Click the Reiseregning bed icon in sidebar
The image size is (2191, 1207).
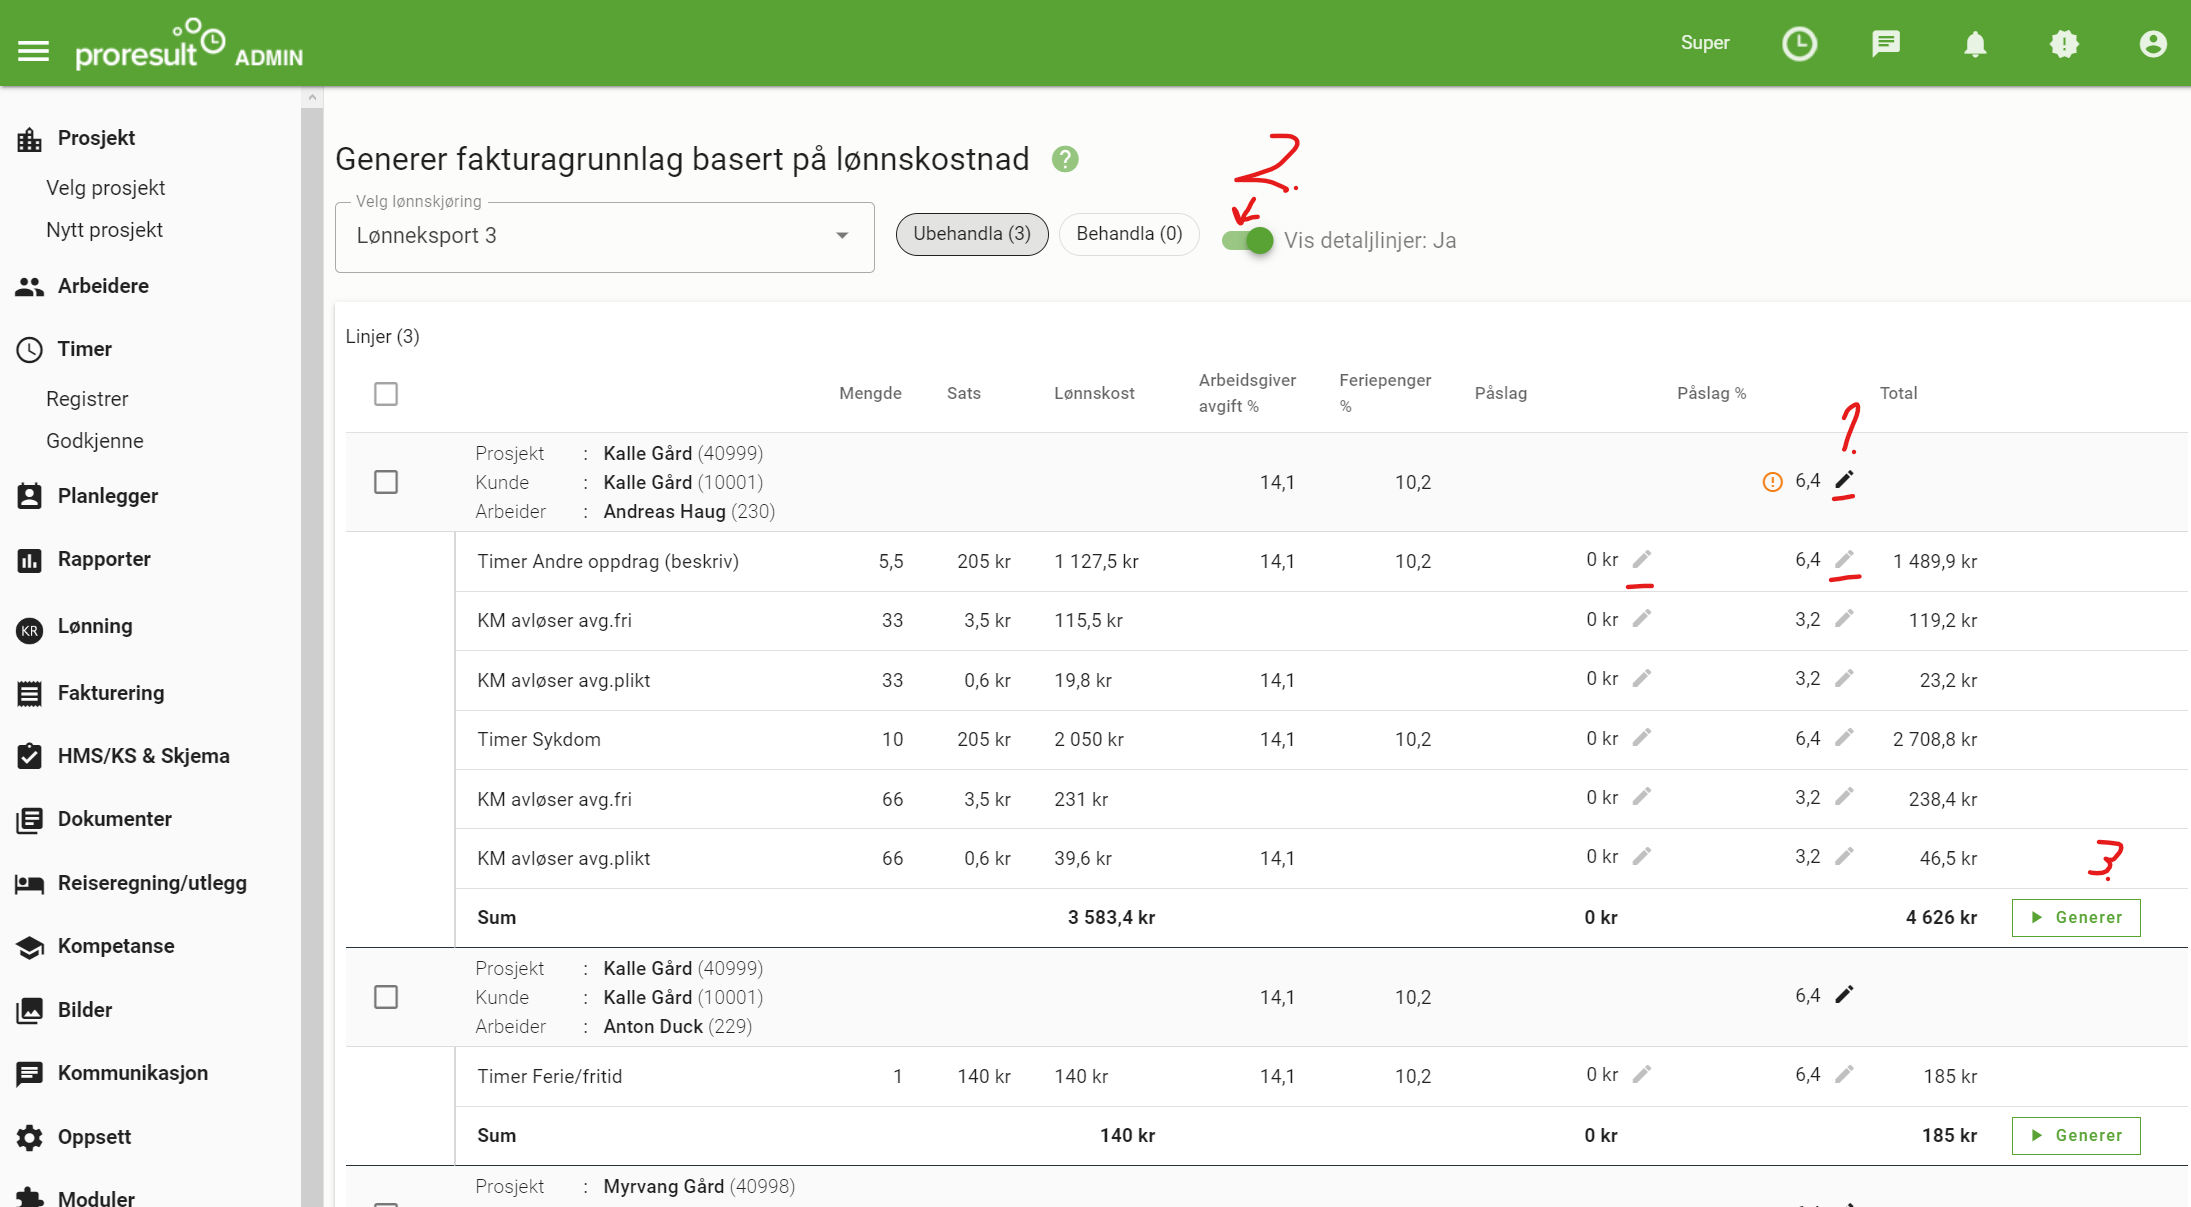click(30, 884)
